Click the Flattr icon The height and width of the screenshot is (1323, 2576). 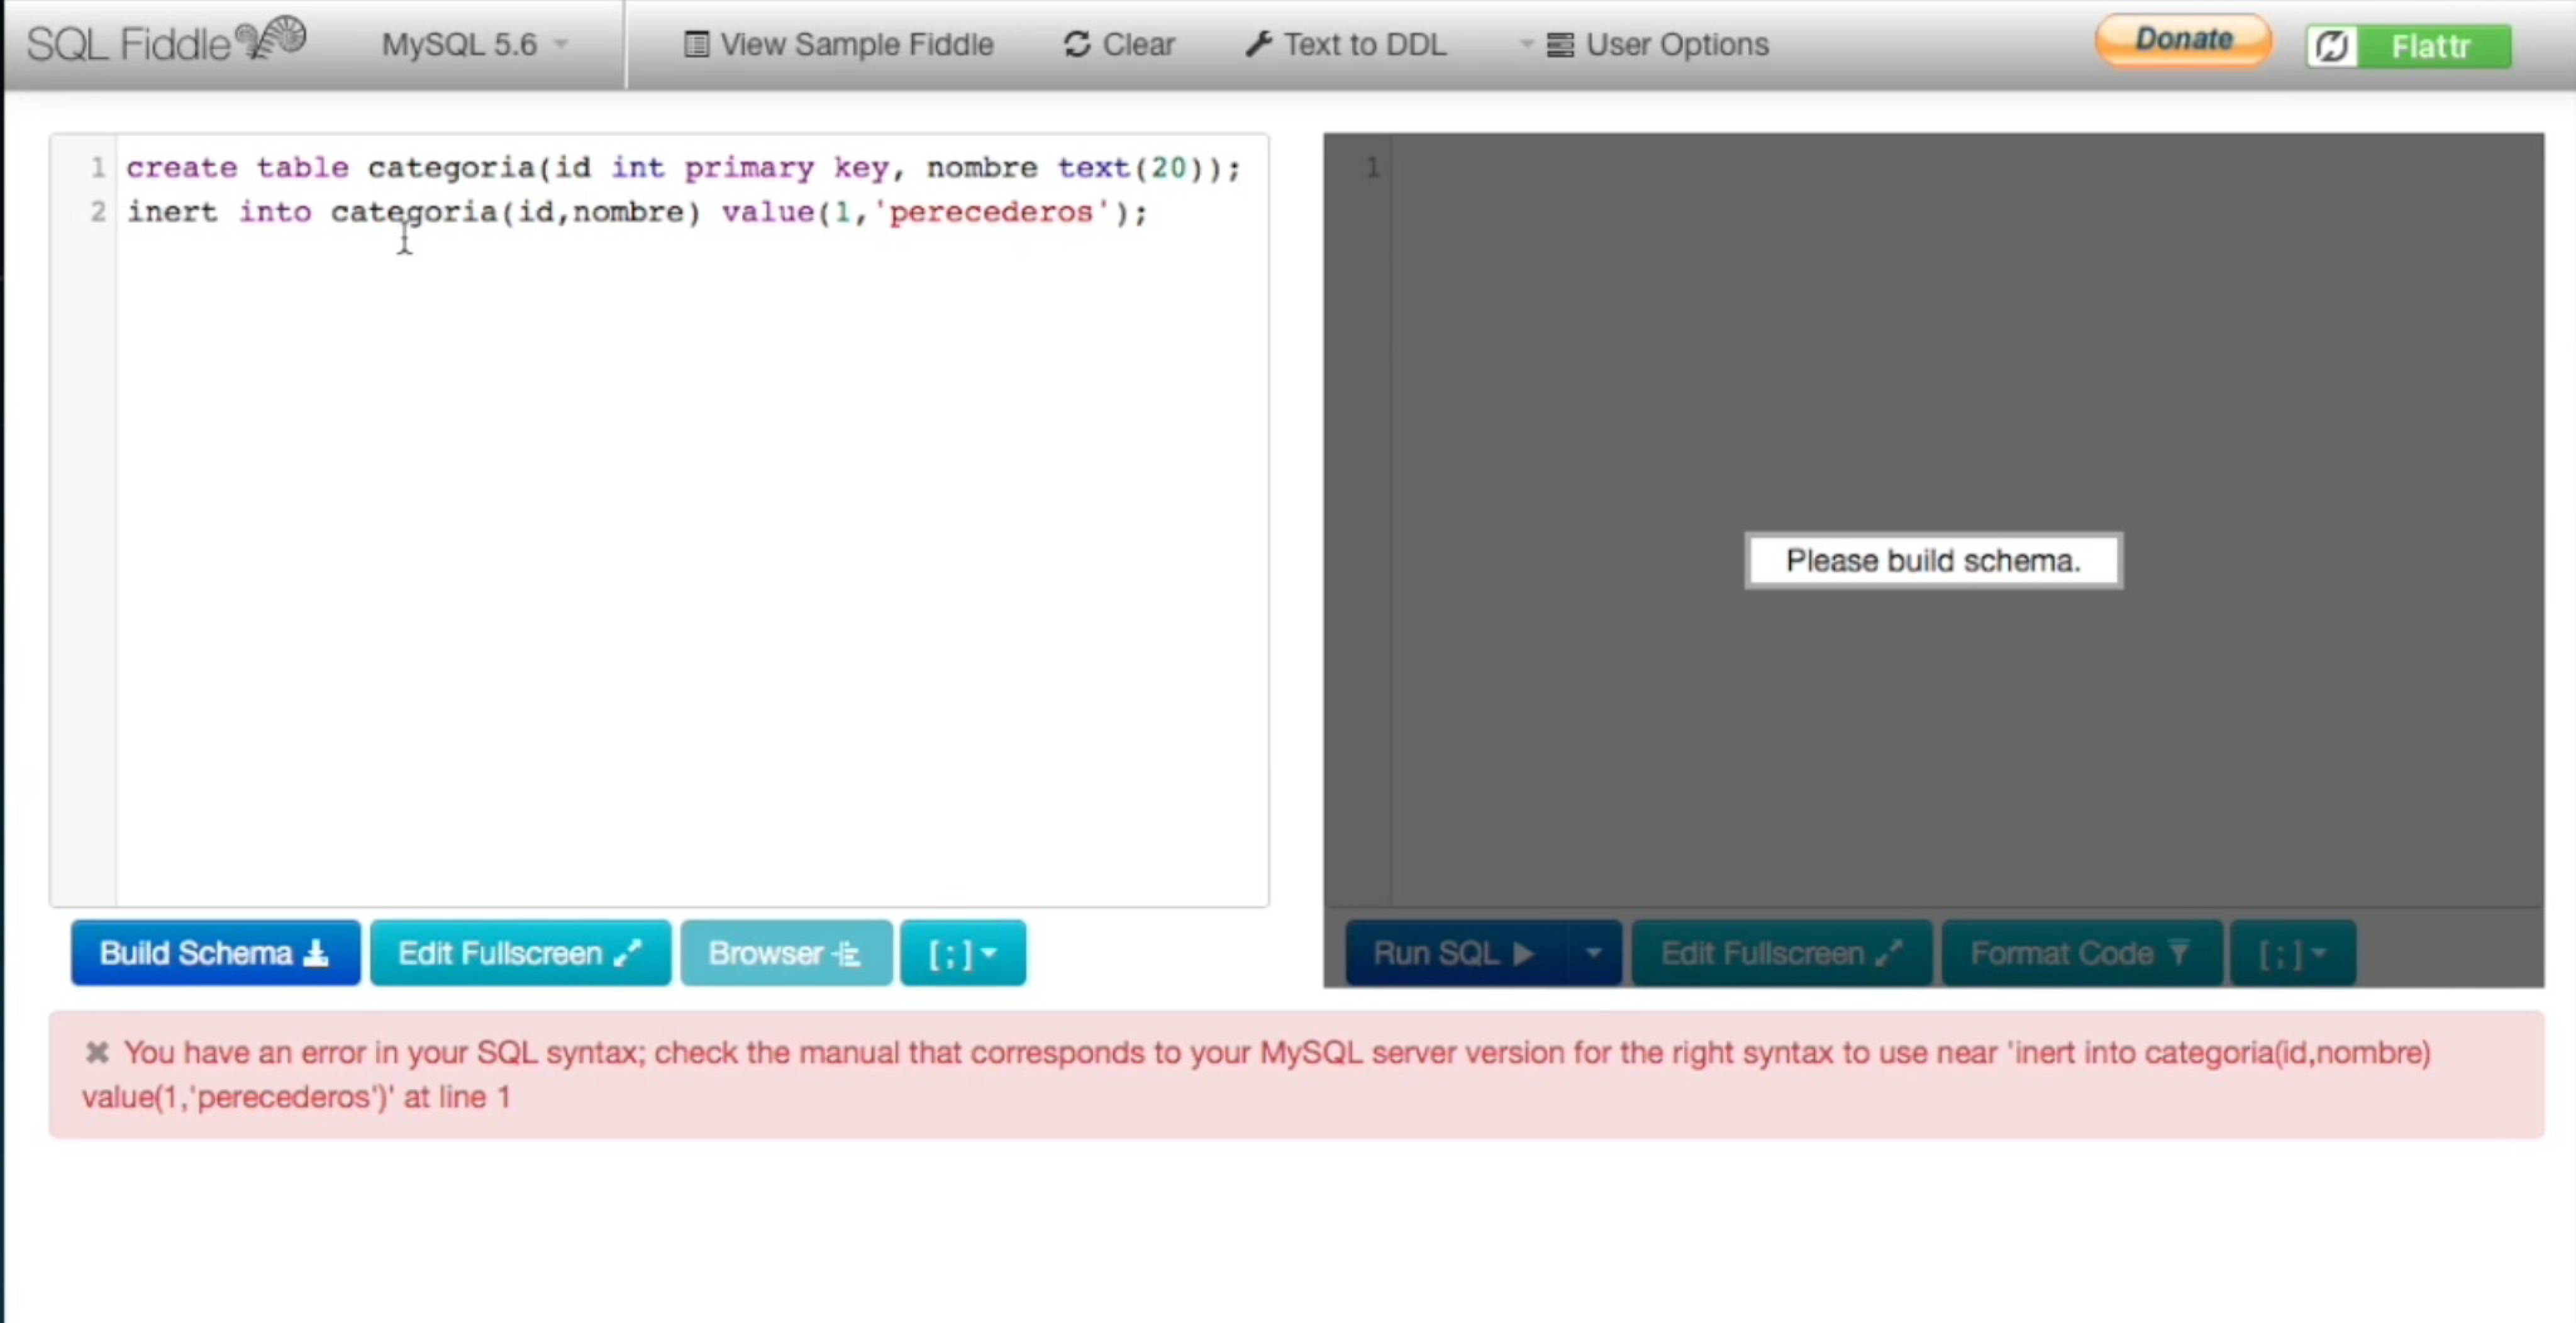(2332, 47)
